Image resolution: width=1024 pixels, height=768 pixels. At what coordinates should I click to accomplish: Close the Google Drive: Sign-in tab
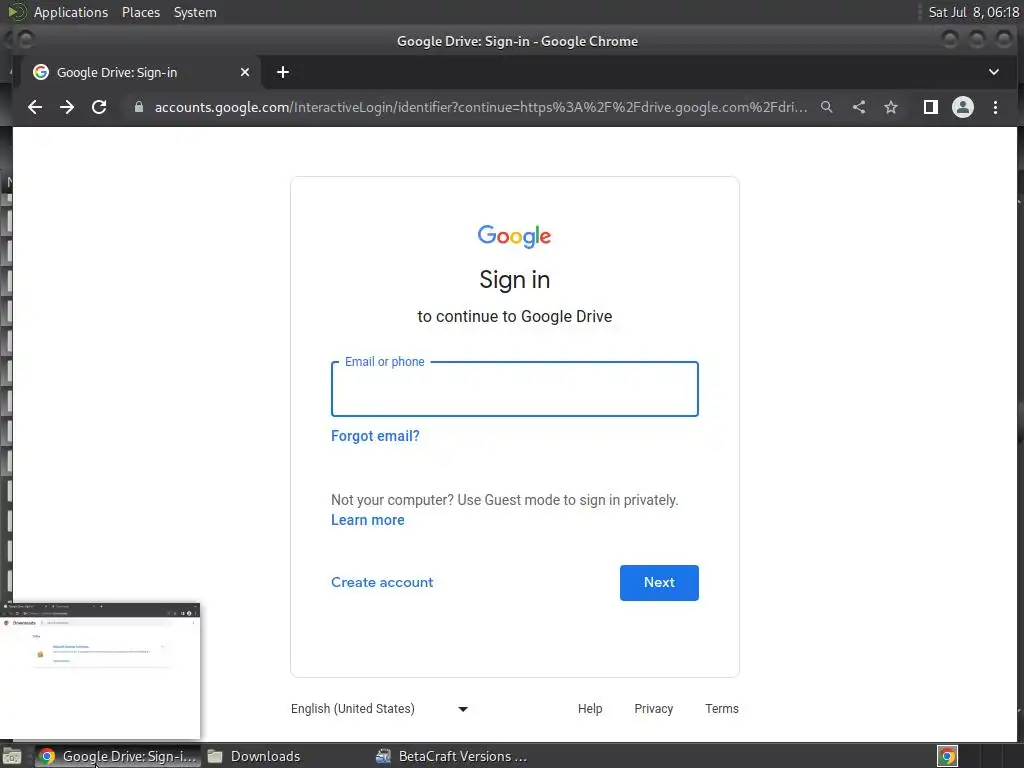[245, 72]
